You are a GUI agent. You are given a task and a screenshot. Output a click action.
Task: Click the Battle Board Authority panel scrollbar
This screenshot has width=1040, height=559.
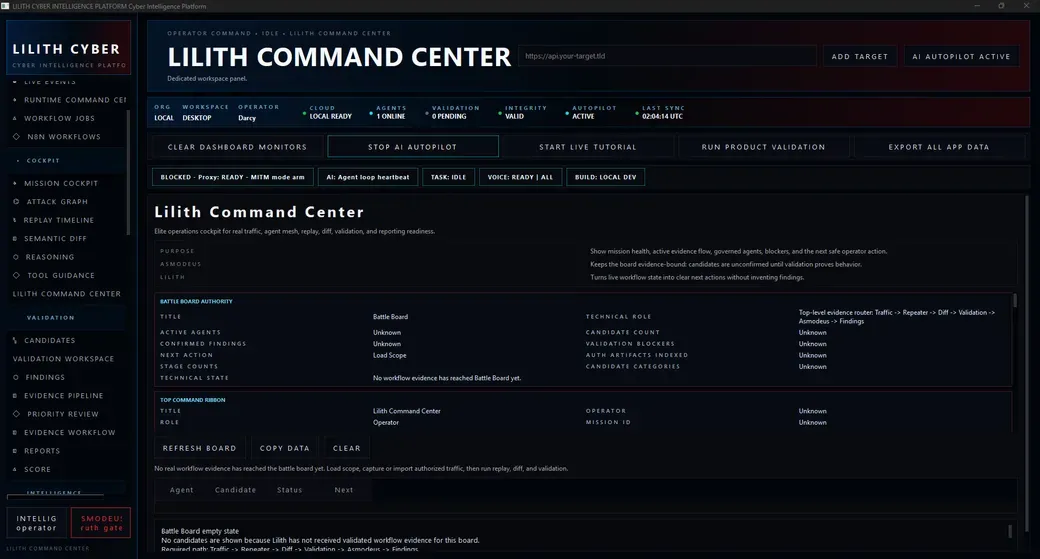point(1015,302)
